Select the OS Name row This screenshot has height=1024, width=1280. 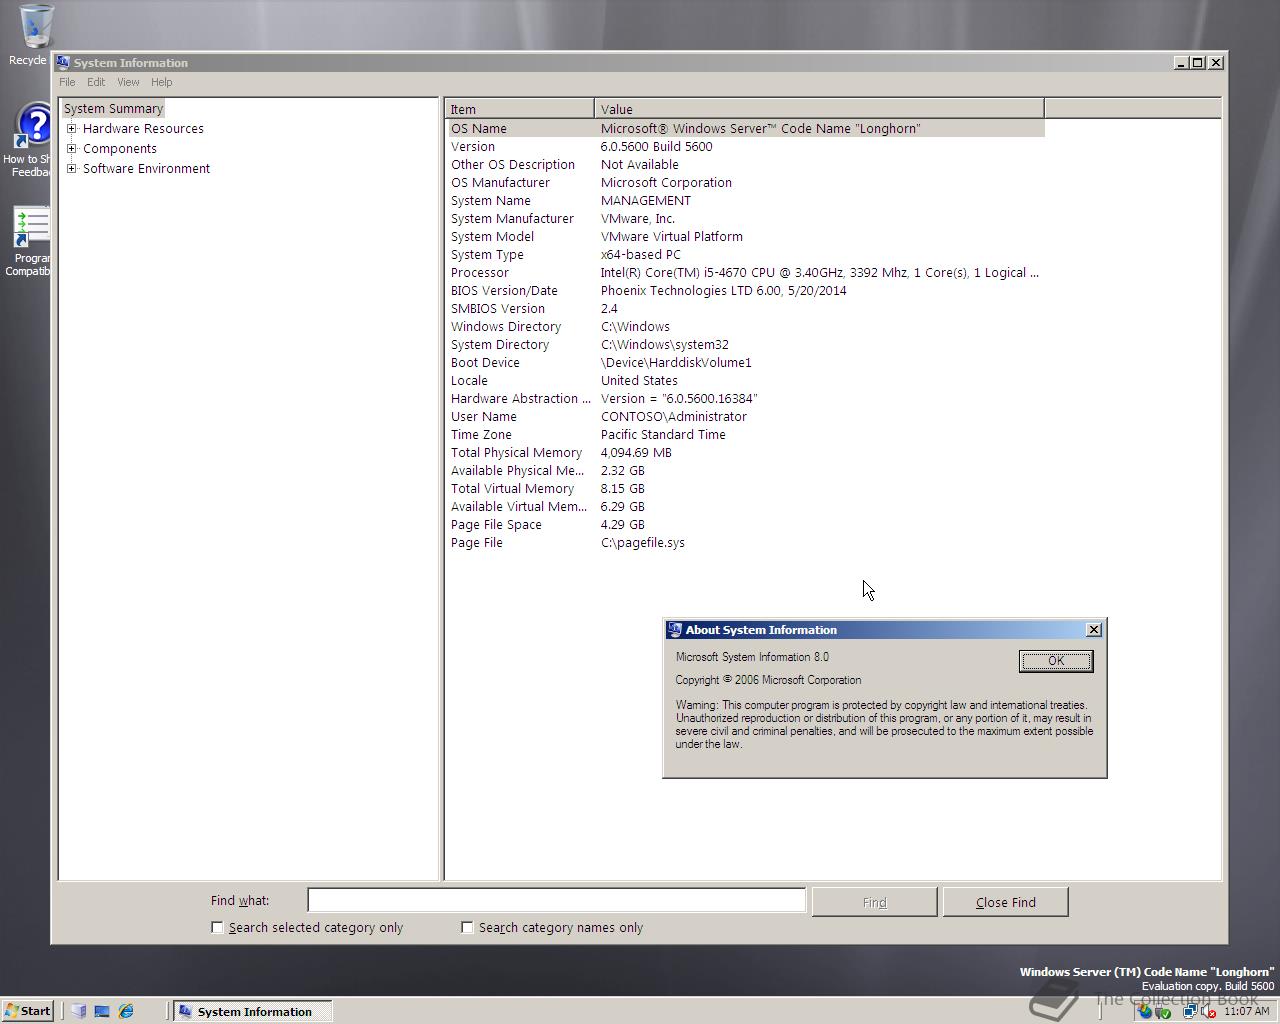point(745,128)
